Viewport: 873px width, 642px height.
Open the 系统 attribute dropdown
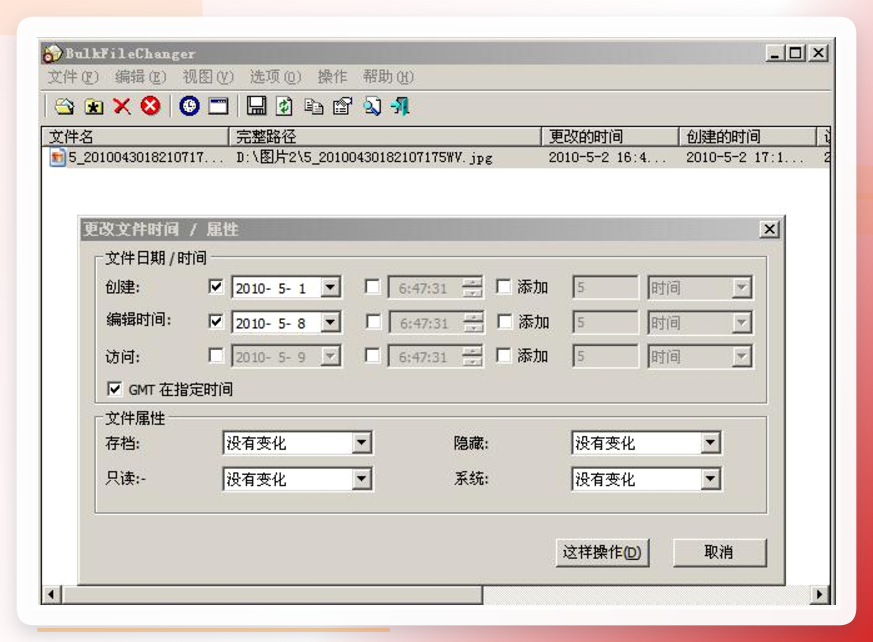point(710,478)
